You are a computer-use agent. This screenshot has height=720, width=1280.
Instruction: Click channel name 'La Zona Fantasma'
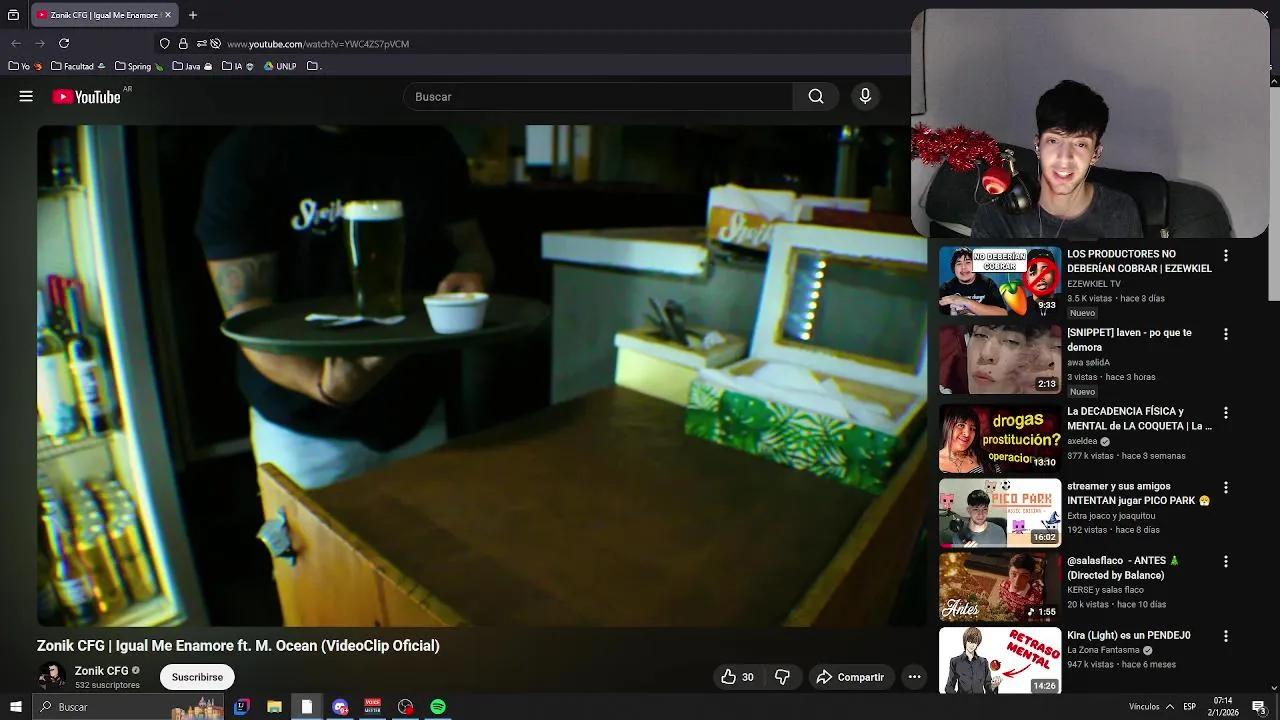pos(1104,650)
